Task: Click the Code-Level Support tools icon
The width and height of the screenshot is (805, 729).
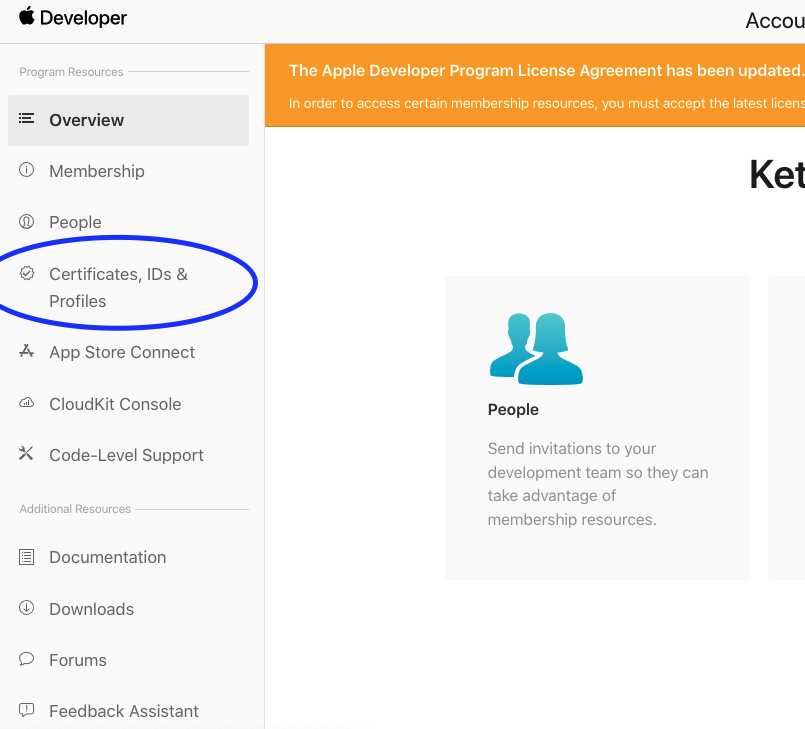Action: [26, 453]
